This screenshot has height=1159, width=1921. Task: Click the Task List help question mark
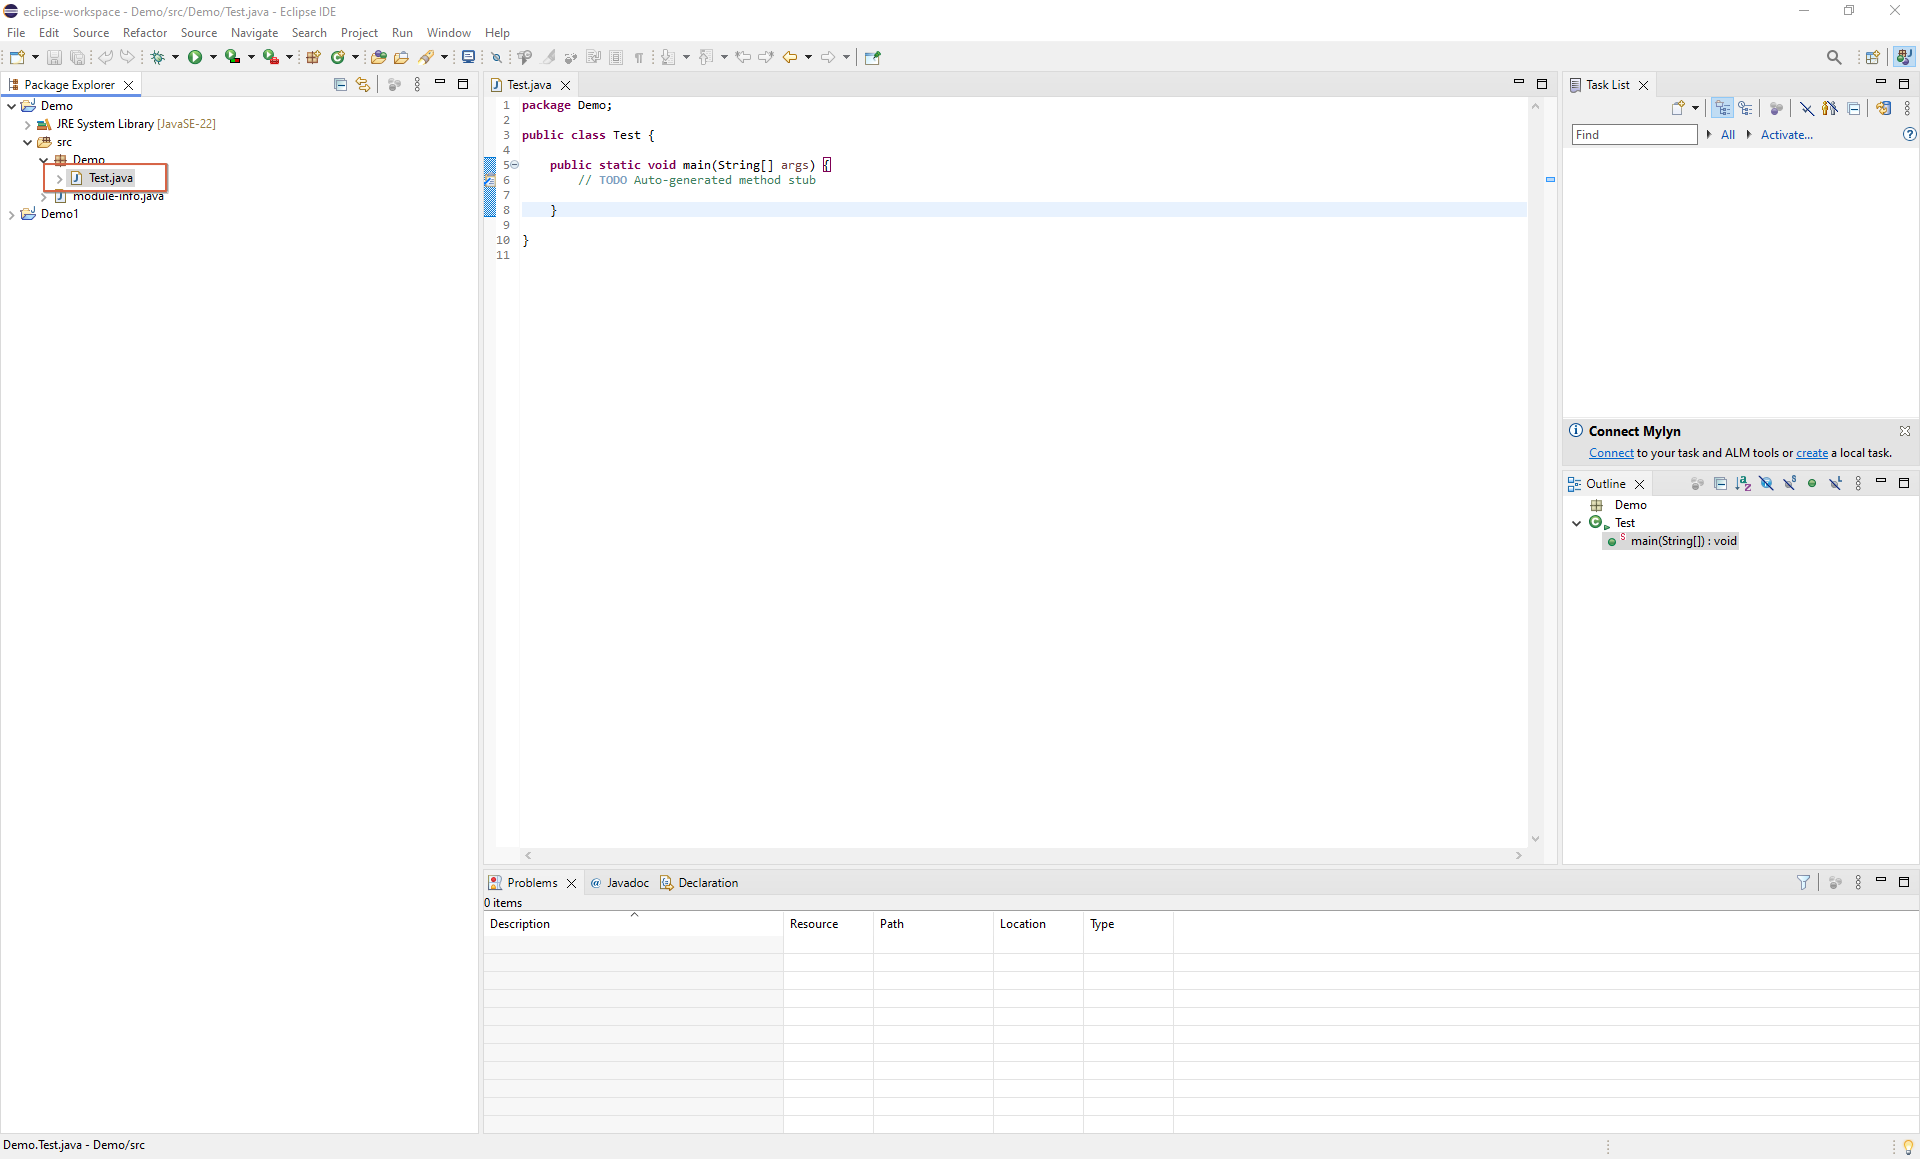click(x=1909, y=135)
